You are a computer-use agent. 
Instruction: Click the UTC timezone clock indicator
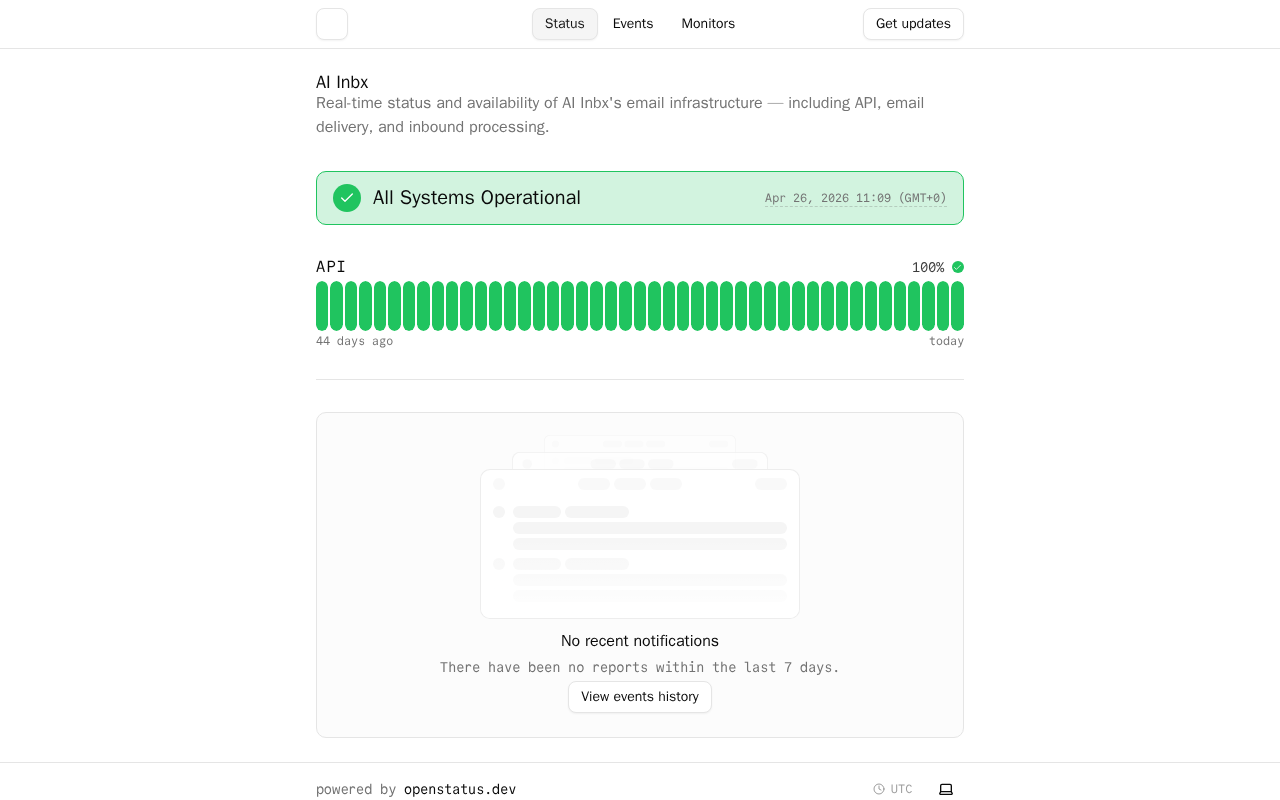pos(893,789)
